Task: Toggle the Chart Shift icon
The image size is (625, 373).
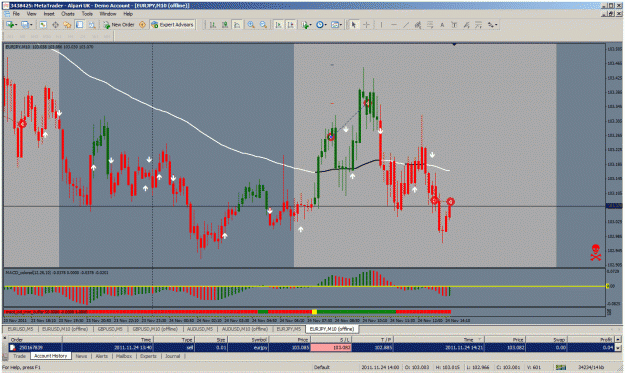Action: pos(291,25)
